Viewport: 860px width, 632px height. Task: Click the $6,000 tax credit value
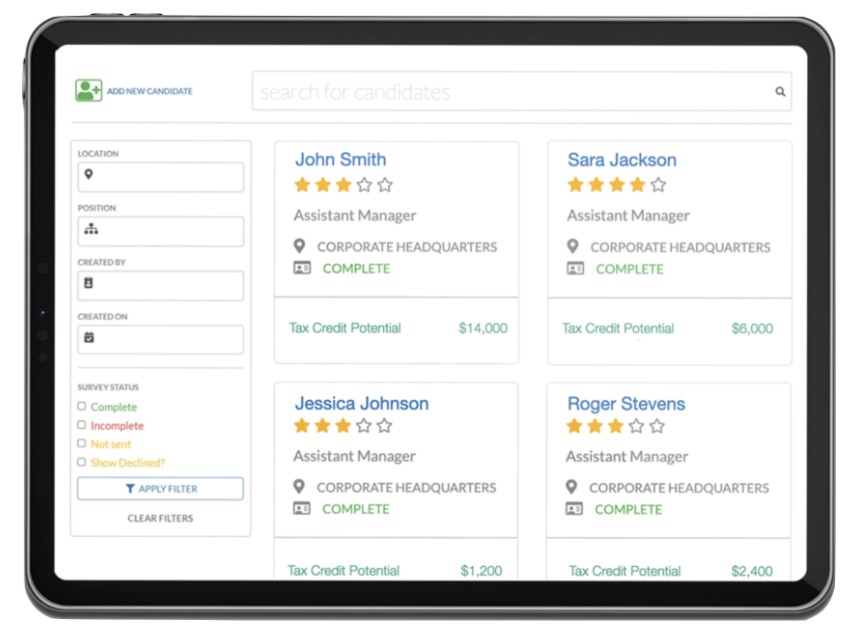click(x=752, y=329)
